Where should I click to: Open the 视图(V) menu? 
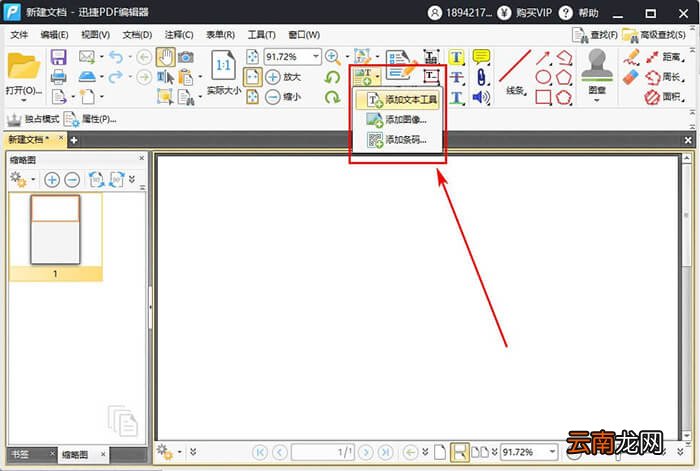point(95,35)
